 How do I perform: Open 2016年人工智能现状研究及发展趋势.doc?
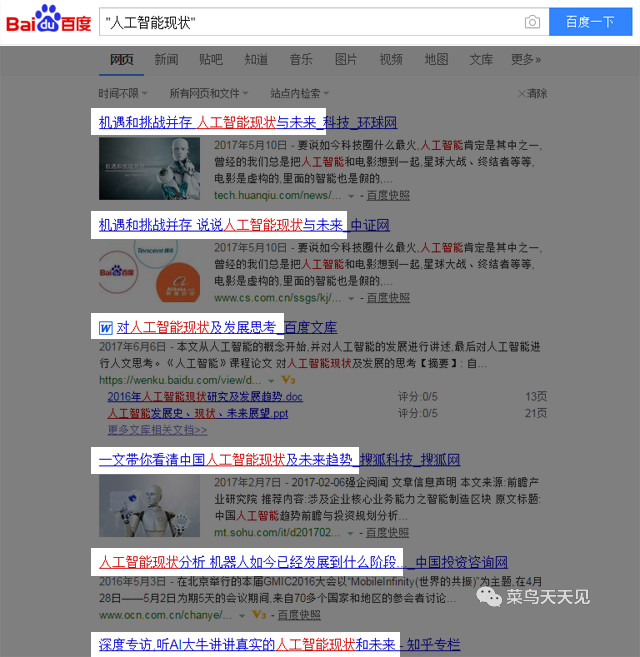[x=205, y=396]
